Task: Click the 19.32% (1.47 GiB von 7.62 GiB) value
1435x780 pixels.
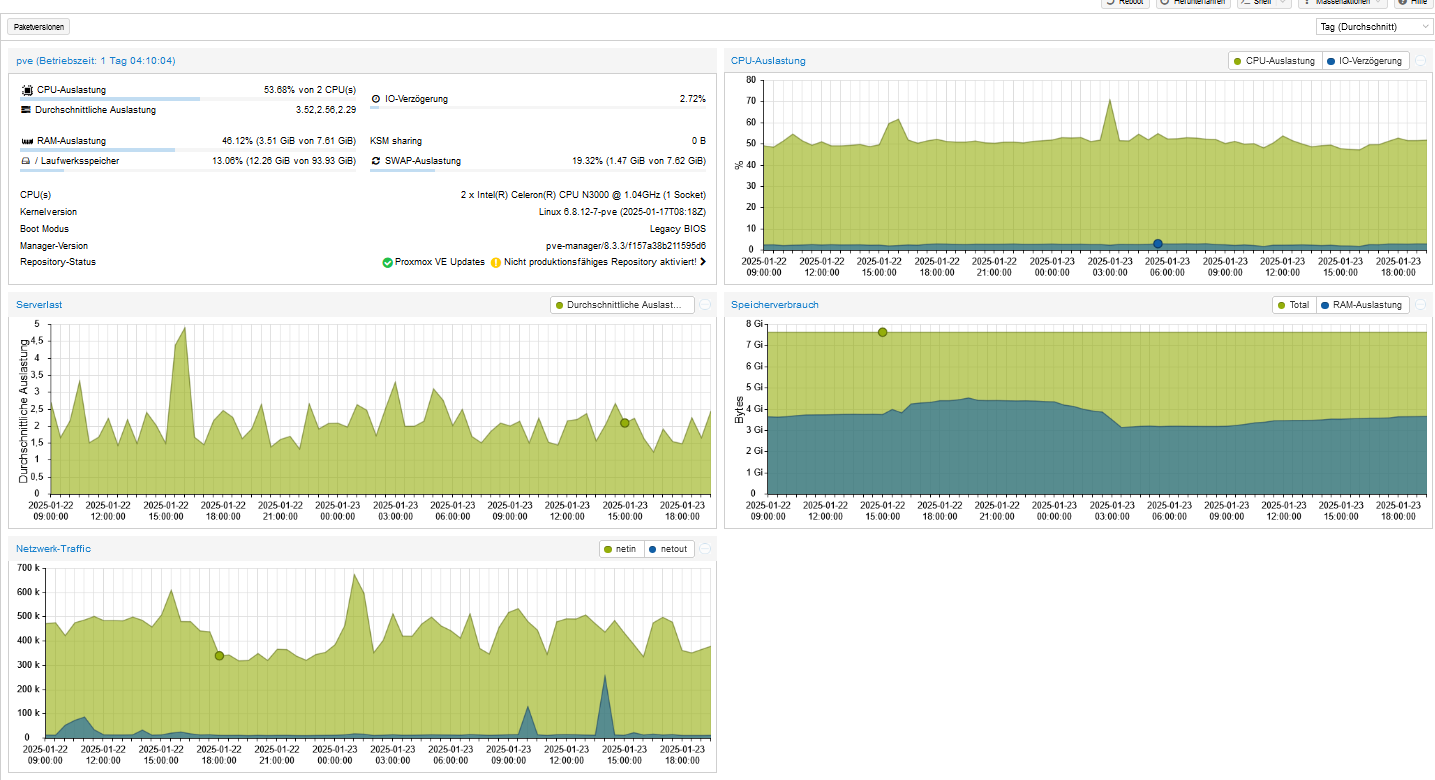Action: coord(639,160)
